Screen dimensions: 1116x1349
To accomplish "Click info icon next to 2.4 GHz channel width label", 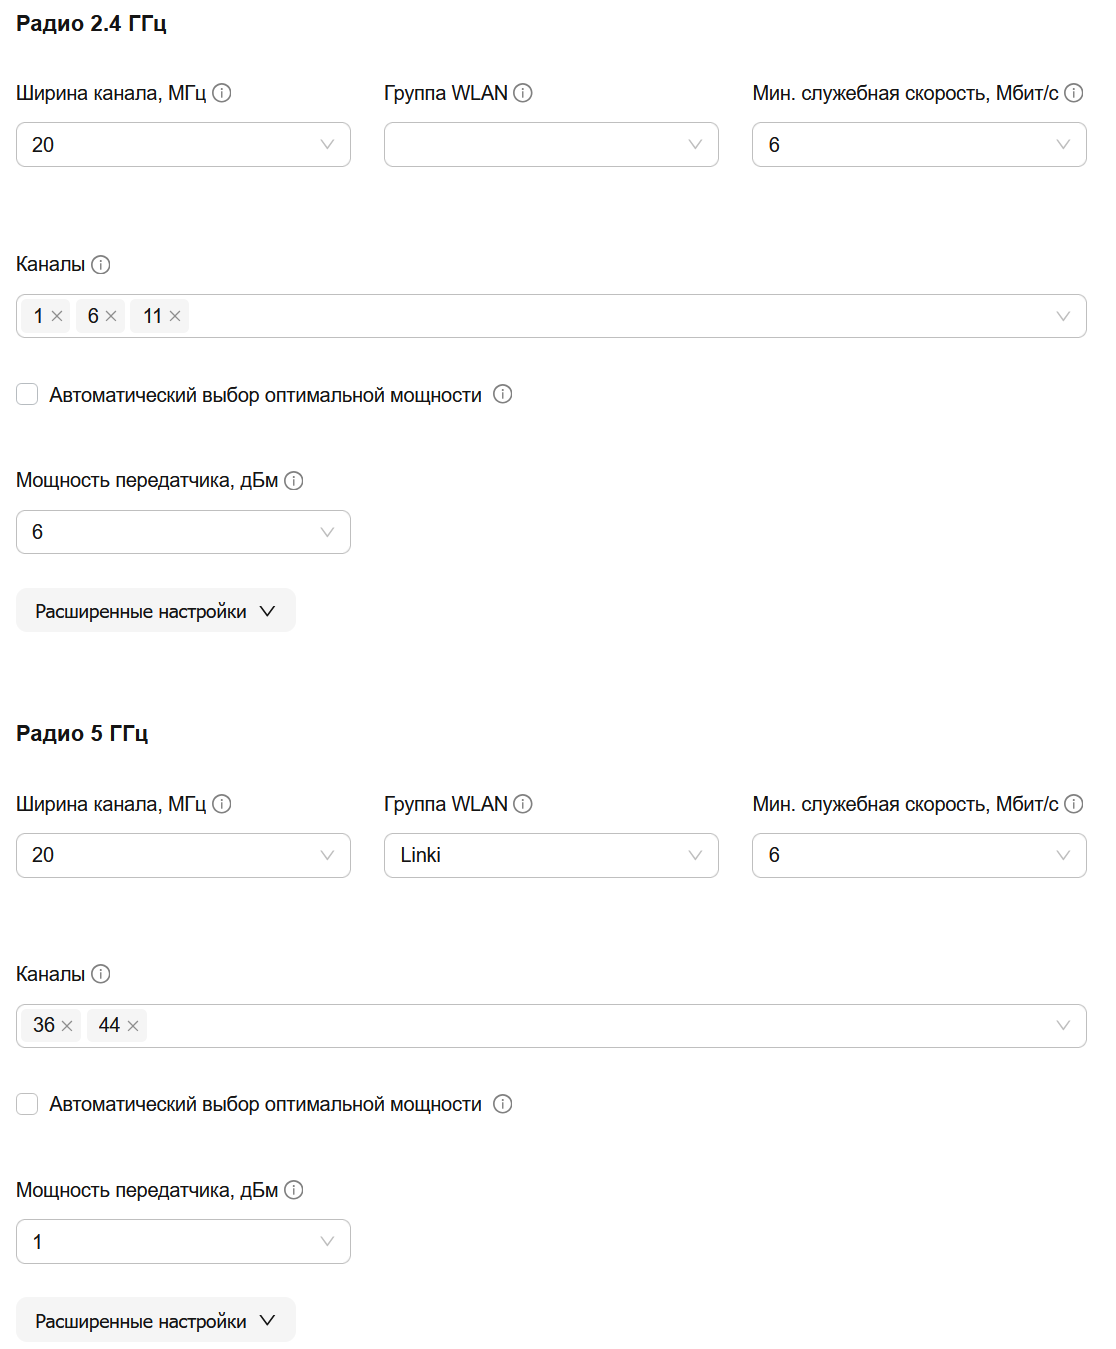I will [222, 93].
